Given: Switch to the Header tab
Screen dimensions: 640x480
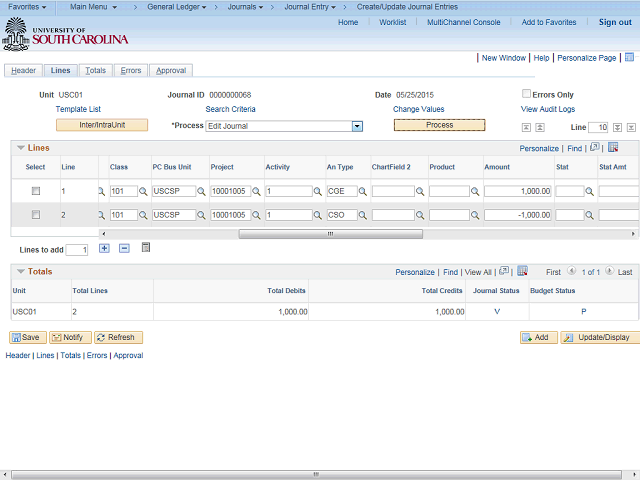Looking at the screenshot, I should tap(23, 71).
